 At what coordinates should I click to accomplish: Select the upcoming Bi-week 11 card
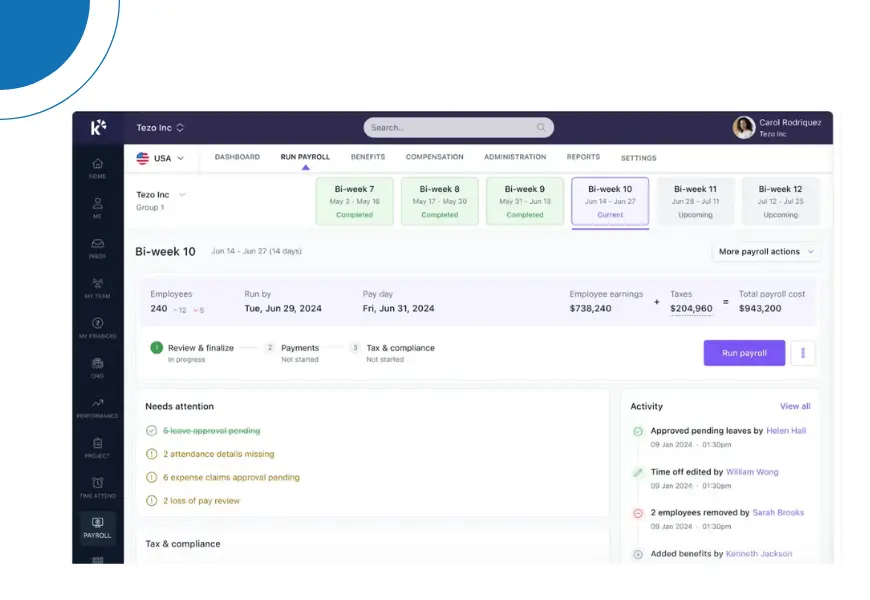point(695,201)
